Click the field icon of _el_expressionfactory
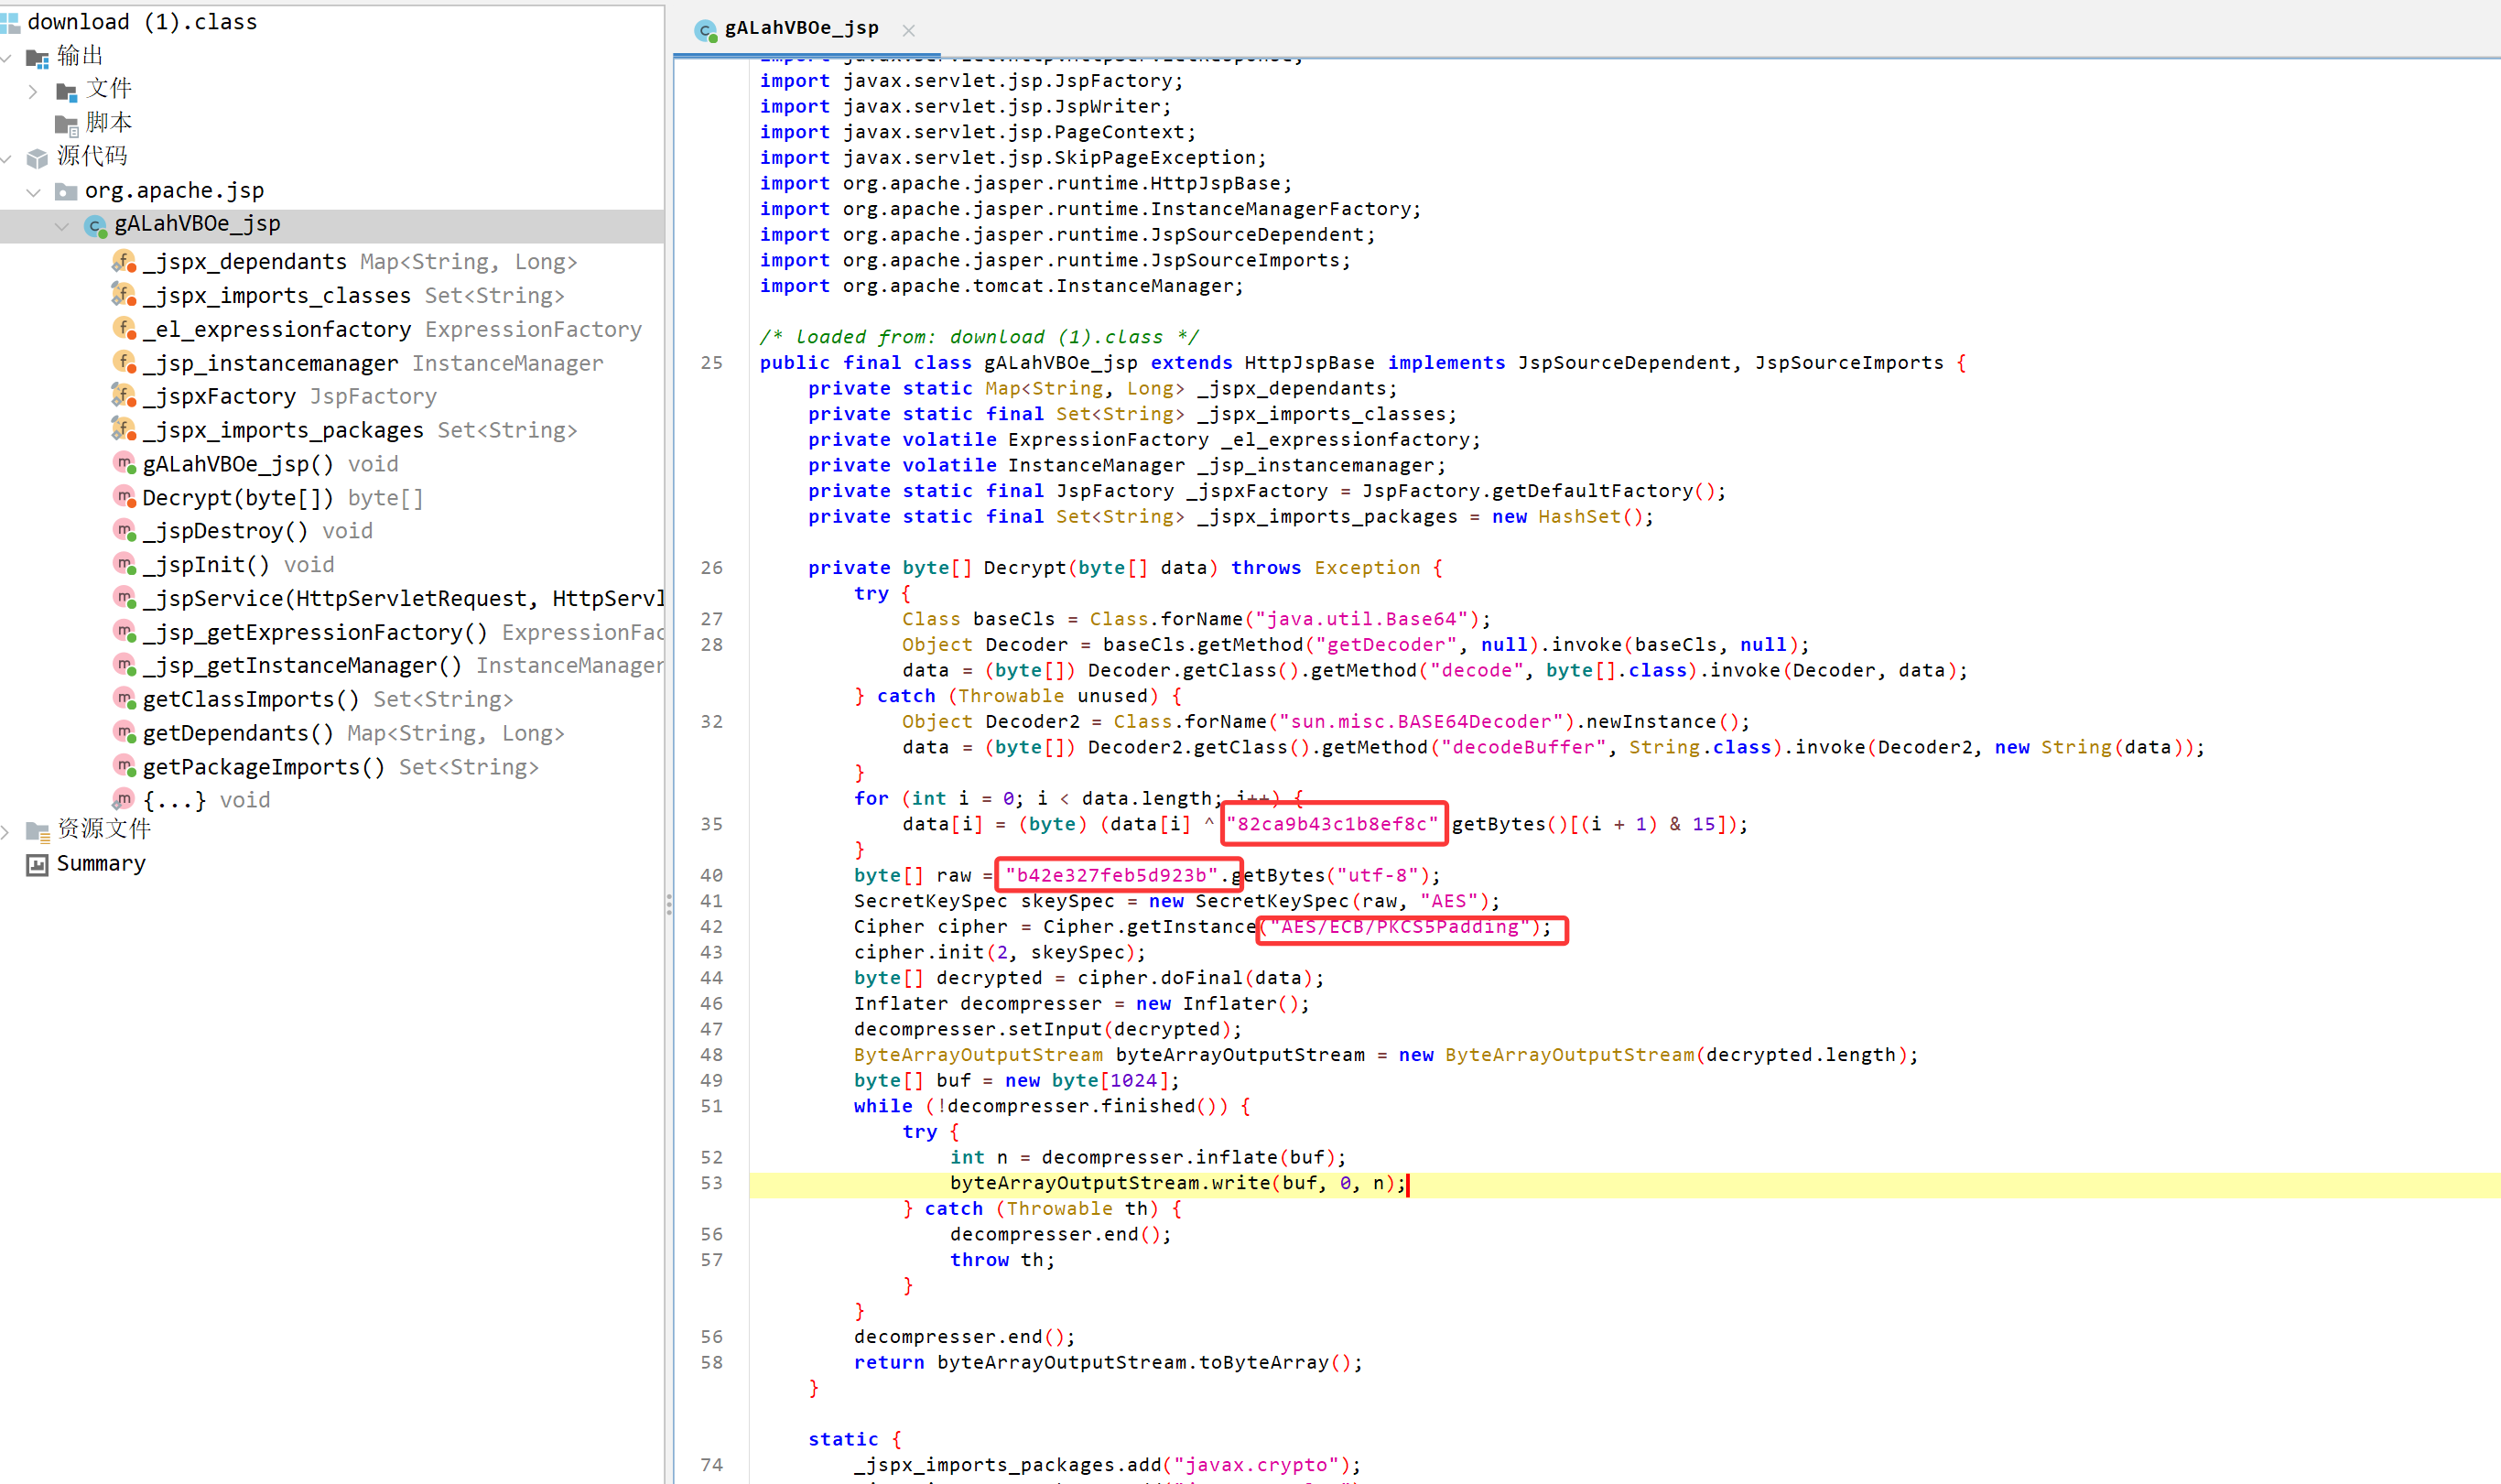The image size is (2501, 1484). click(124, 329)
